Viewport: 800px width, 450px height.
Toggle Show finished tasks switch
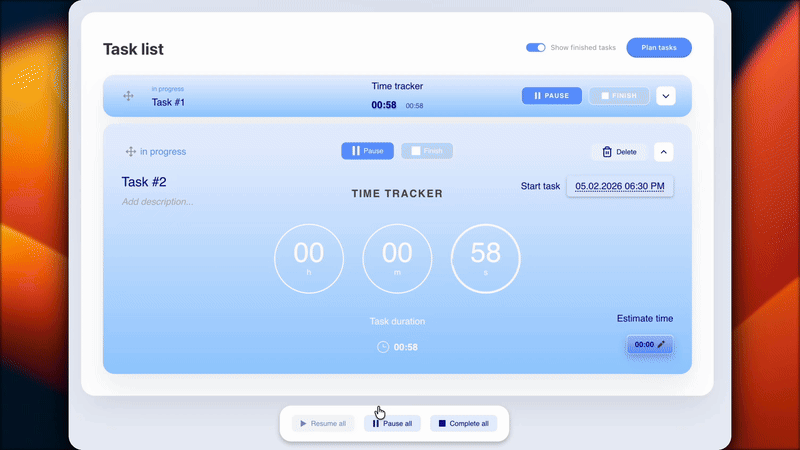(x=536, y=47)
